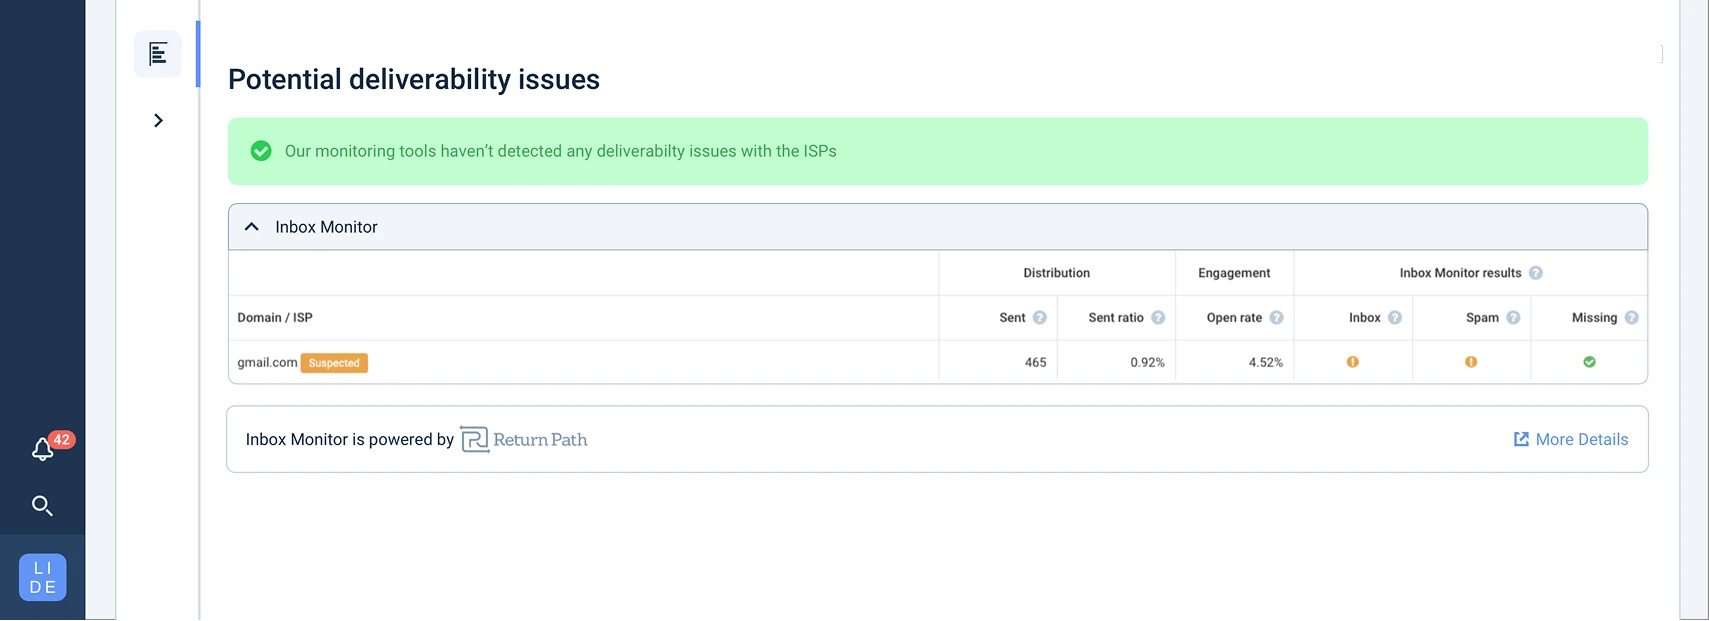Click the Return Path logo

(x=524, y=440)
